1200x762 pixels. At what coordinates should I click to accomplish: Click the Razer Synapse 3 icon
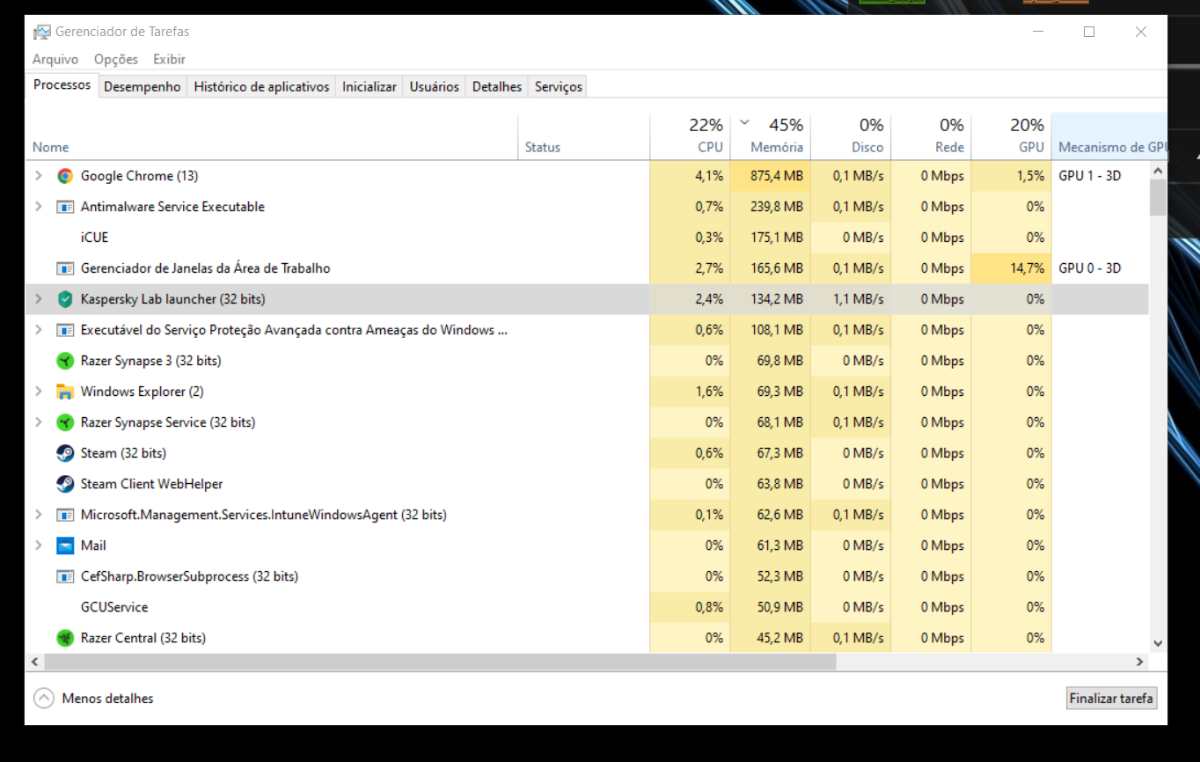point(65,361)
